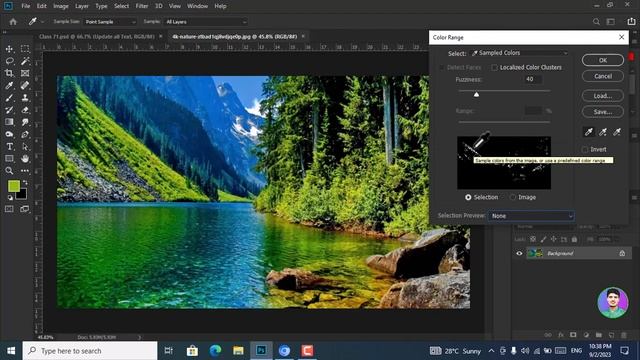The height and width of the screenshot is (360, 640).
Task: Click the background color swatch
Action: click(22, 195)
